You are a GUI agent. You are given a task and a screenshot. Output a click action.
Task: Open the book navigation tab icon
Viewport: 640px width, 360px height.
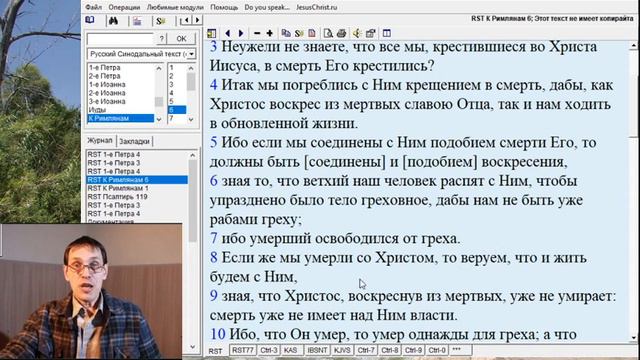click(90, 20)
